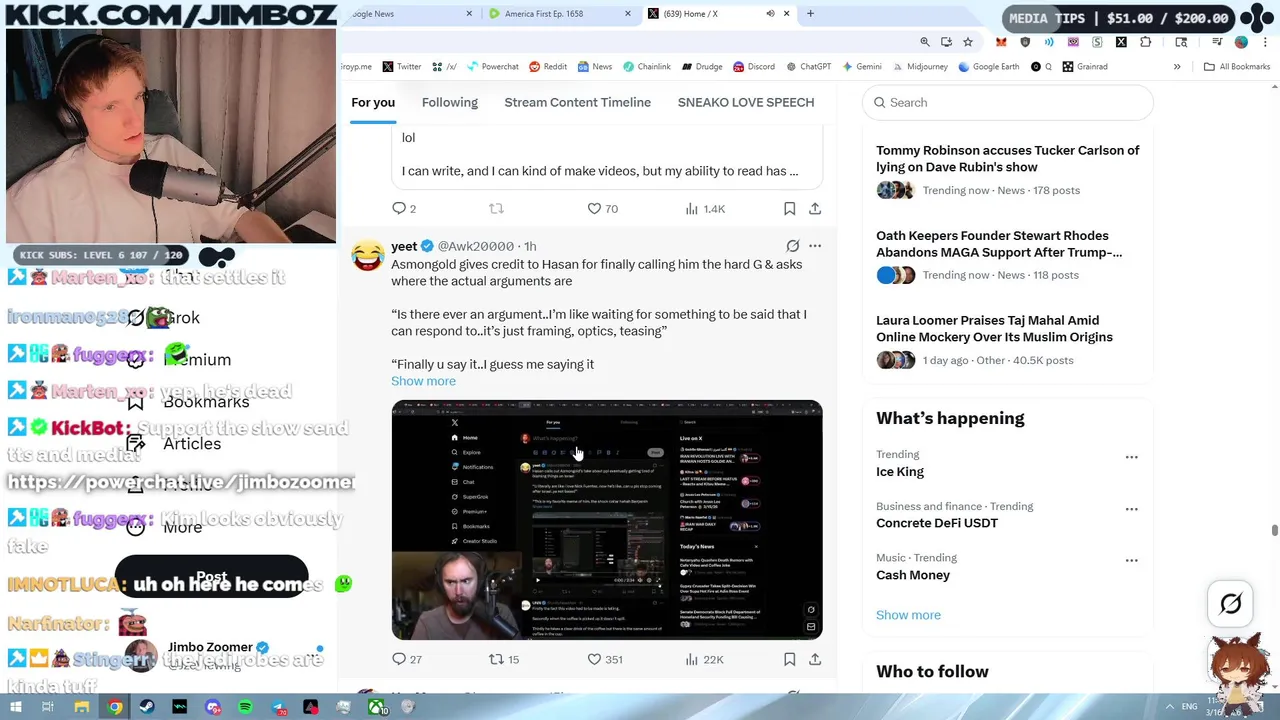Open Discord from the taskbar

pyautogui.click(x=213, y=707)
